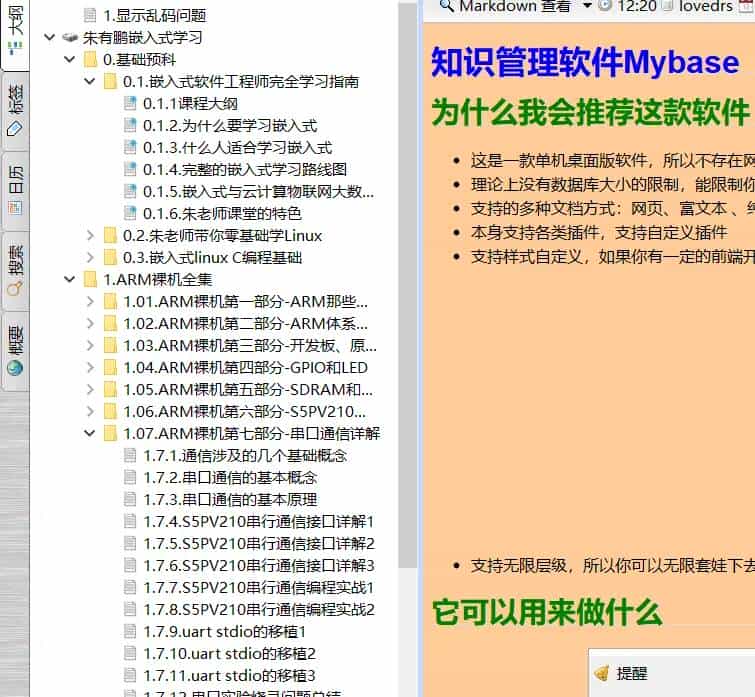
Task: Open the 概要 overview side tab
Action: pyautogui.click(x=15, y=350)
